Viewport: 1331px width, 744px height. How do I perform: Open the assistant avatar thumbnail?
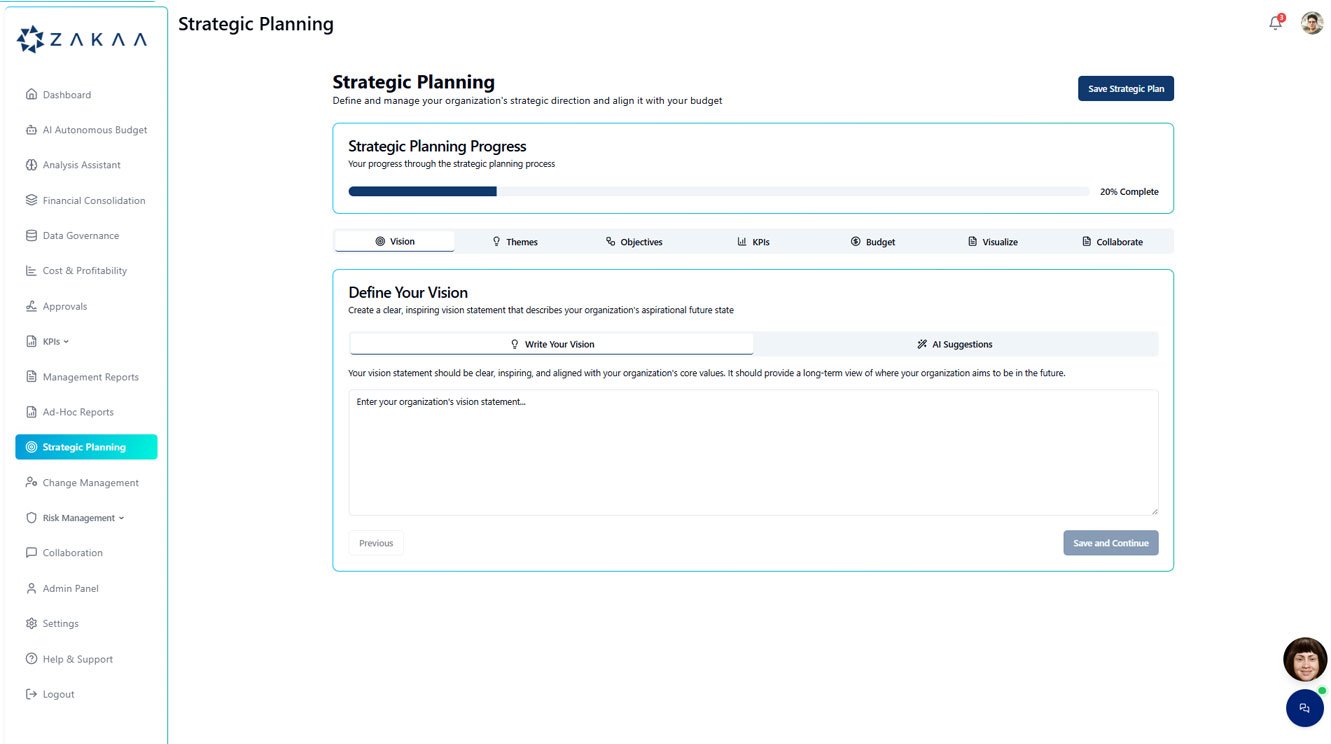[x=1305, y=660]
